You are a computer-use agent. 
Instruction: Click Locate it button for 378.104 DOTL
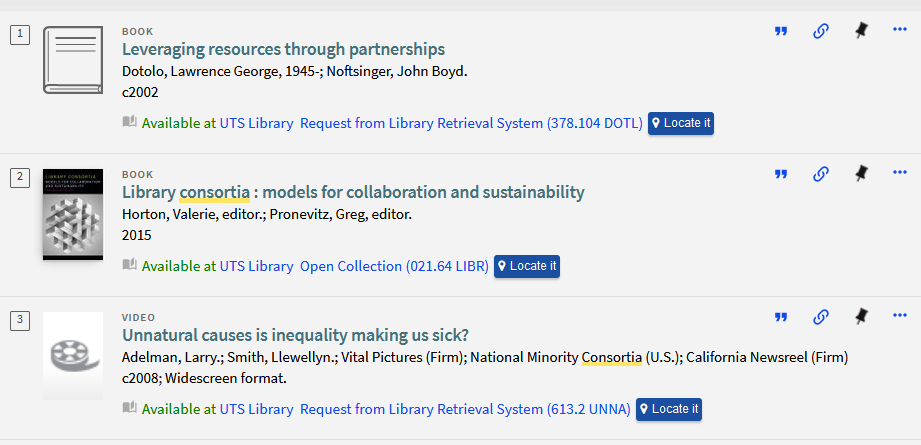[x=681, y=123]
